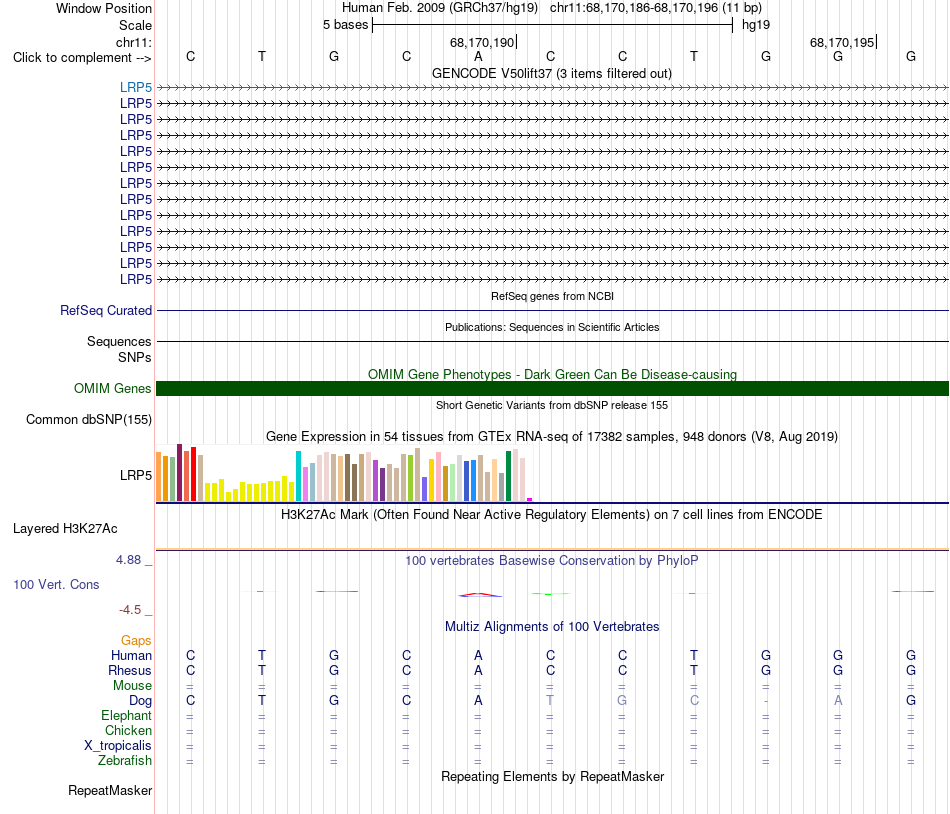Click the 'Click to complement -->' label

pos(82,58)
